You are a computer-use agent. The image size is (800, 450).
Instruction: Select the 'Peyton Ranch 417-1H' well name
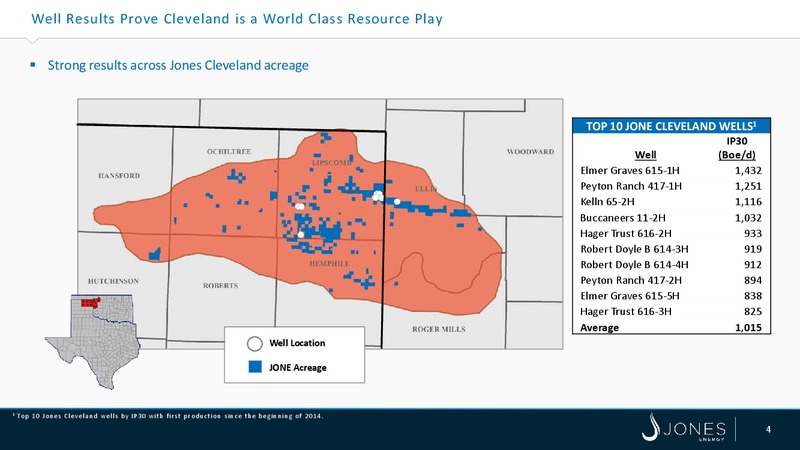(x=631, y=186)
